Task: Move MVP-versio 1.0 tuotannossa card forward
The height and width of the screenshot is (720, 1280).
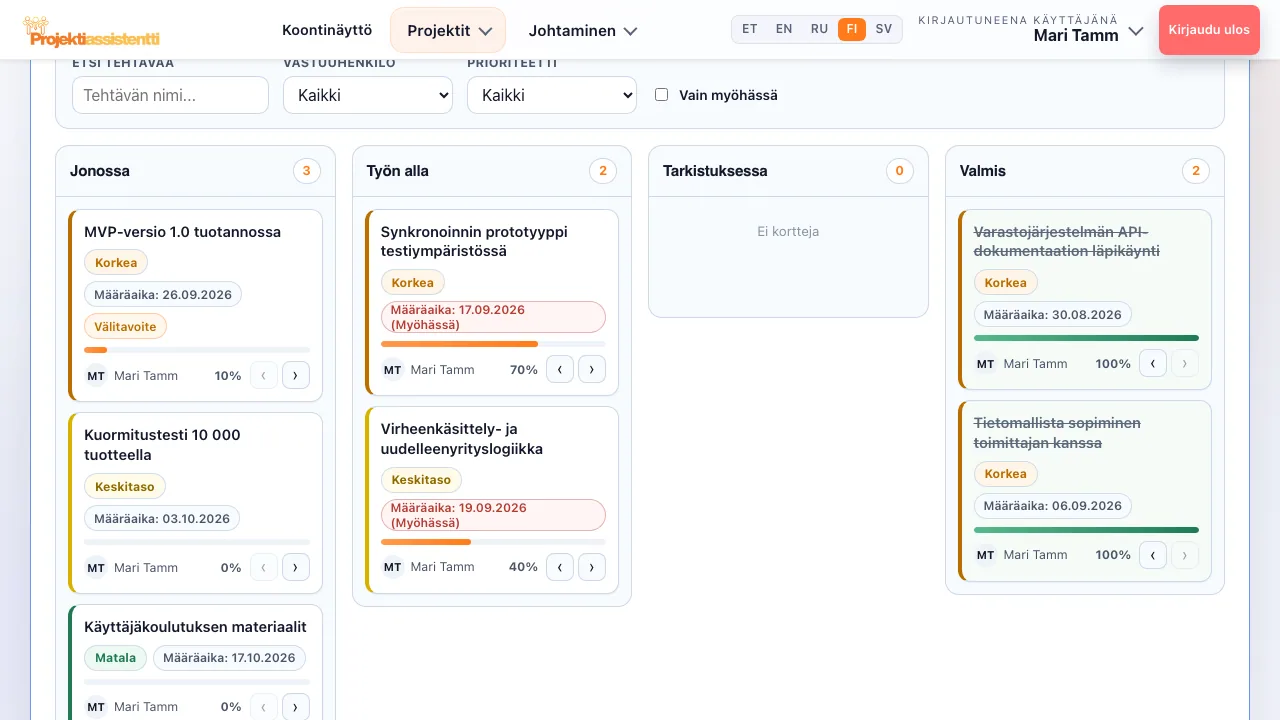Action: (x=296, y=376)
